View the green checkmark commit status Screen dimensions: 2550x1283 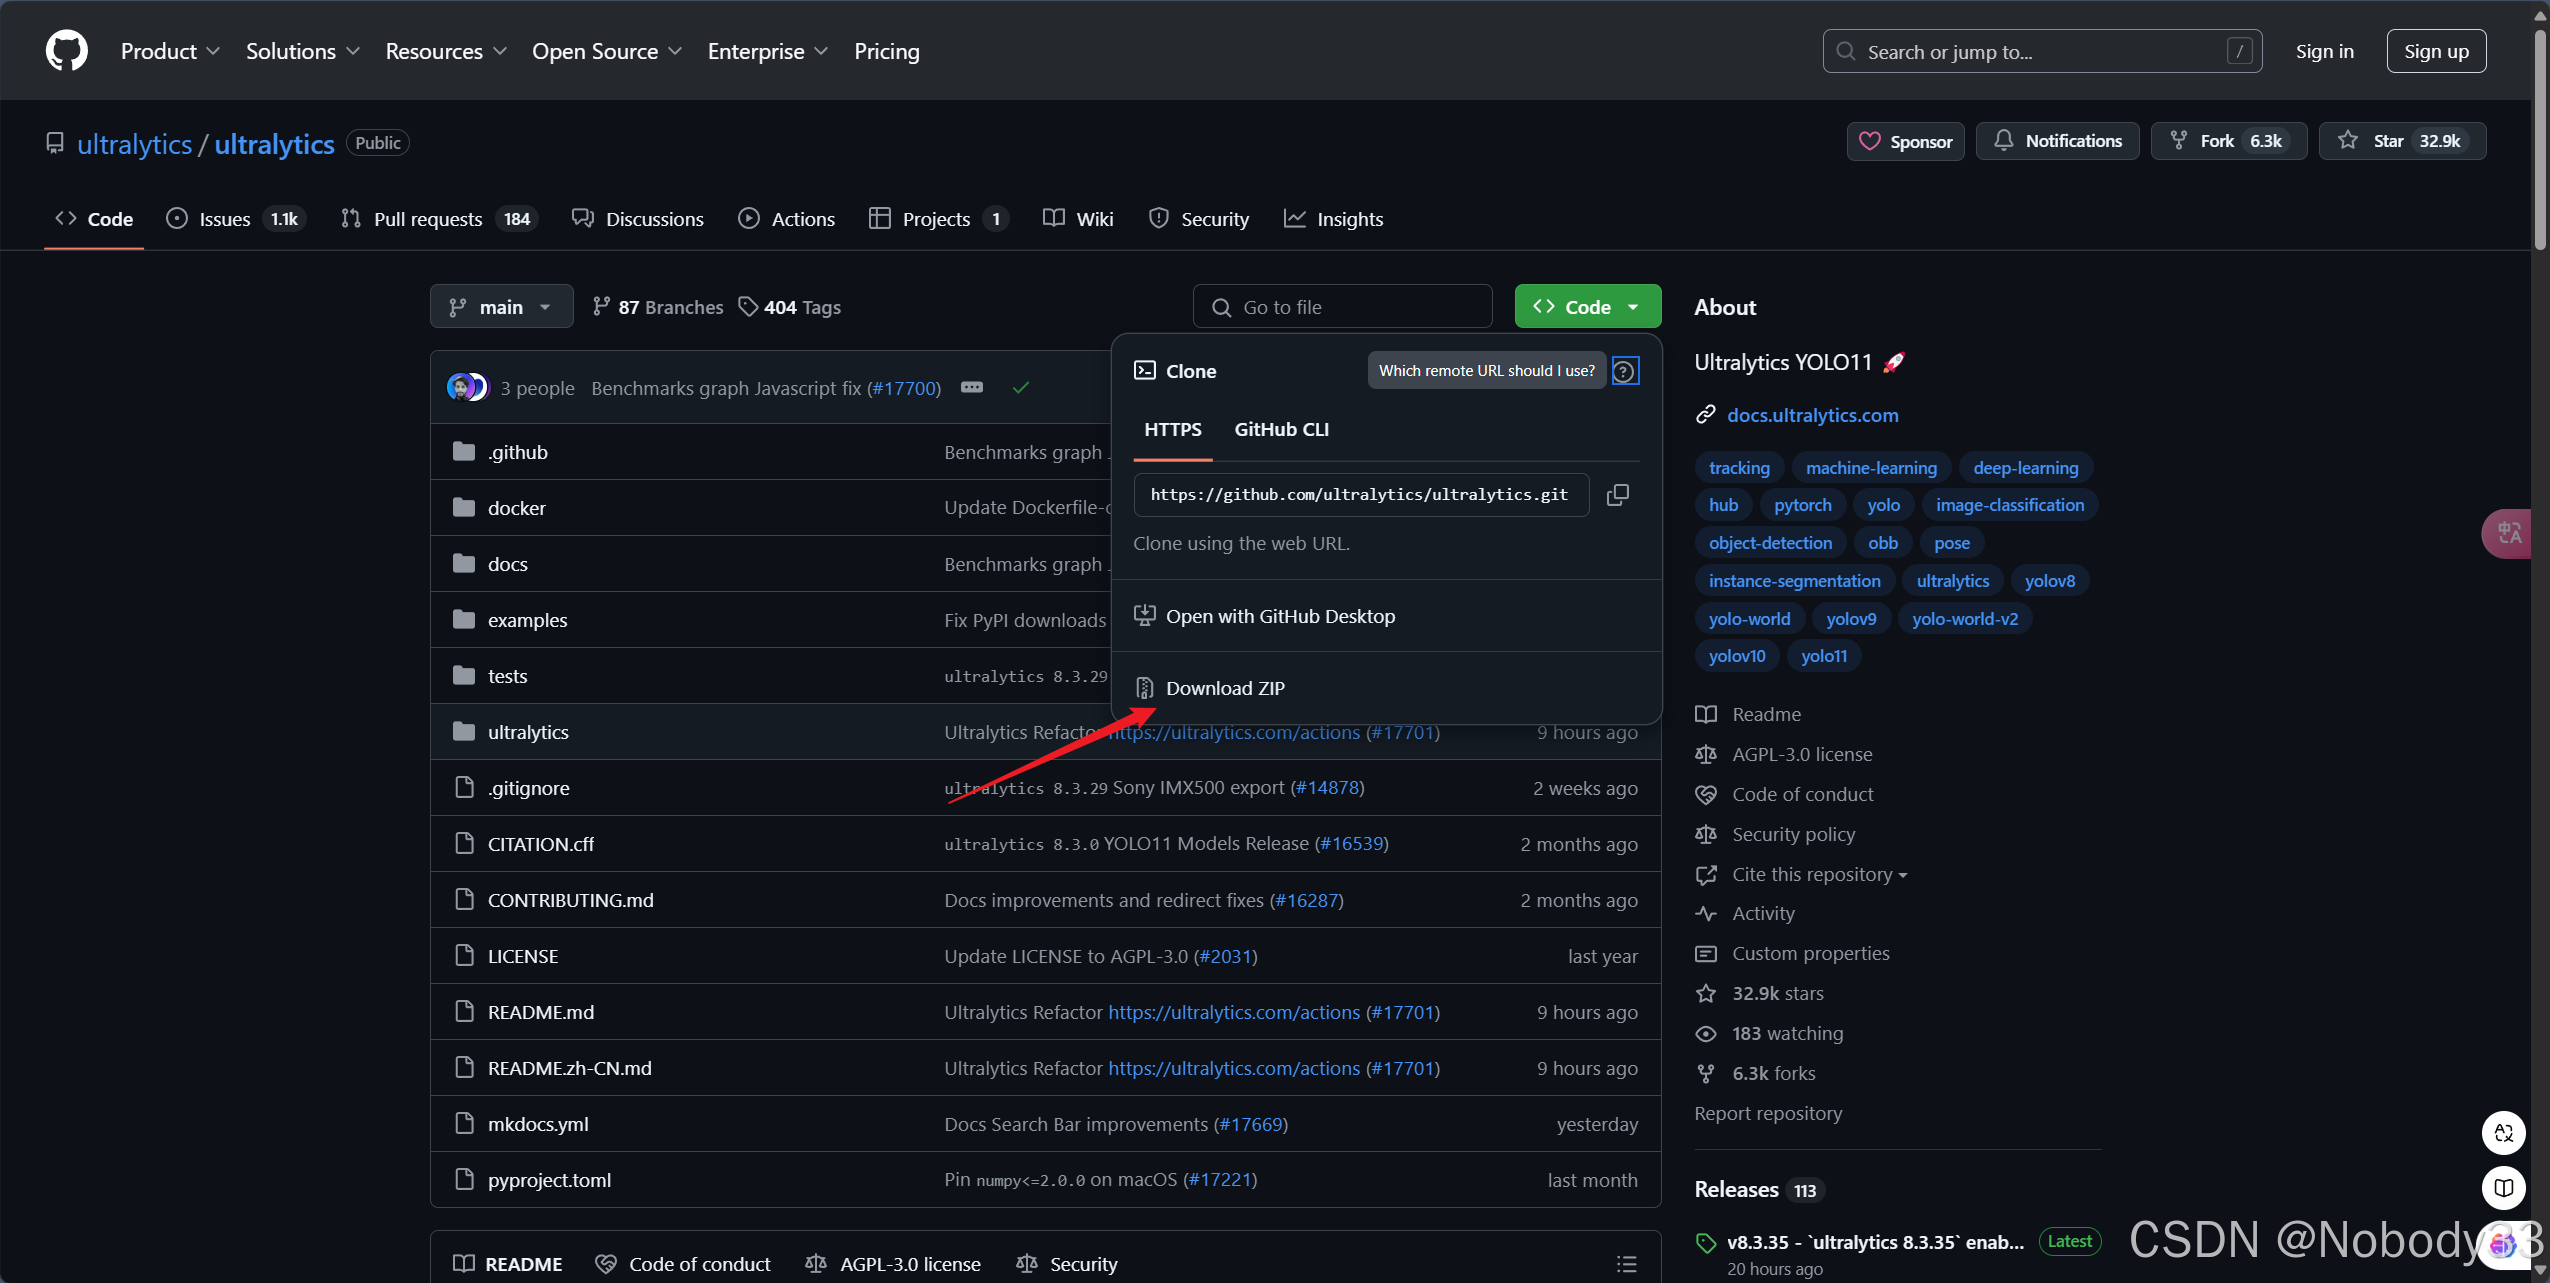pyautogui.click(x=1020, y=388)
